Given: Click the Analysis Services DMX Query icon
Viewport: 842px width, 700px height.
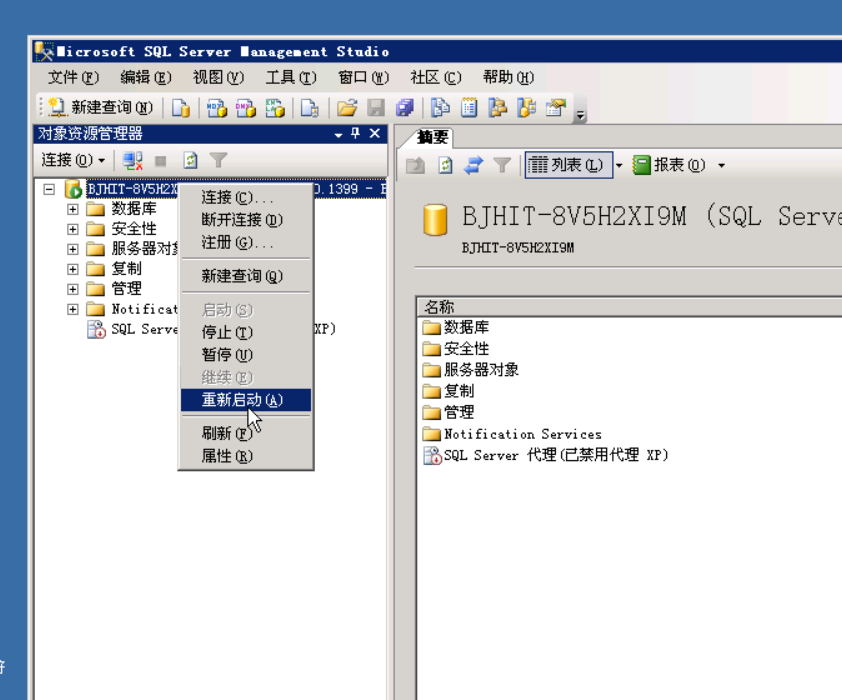Looking at the screenshot, I should [x=245, y=108].
